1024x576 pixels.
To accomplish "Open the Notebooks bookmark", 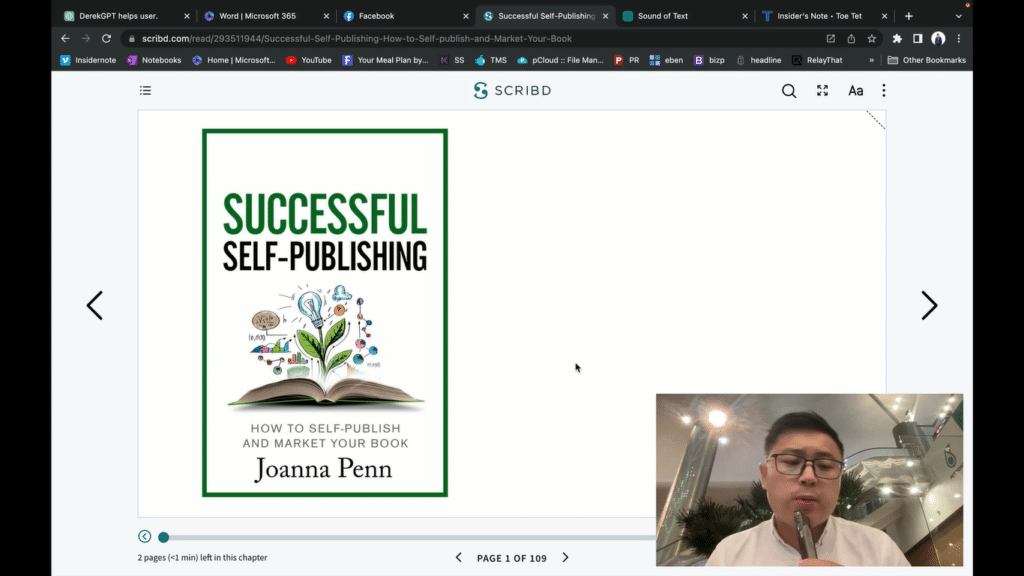I will coord(154,60).
